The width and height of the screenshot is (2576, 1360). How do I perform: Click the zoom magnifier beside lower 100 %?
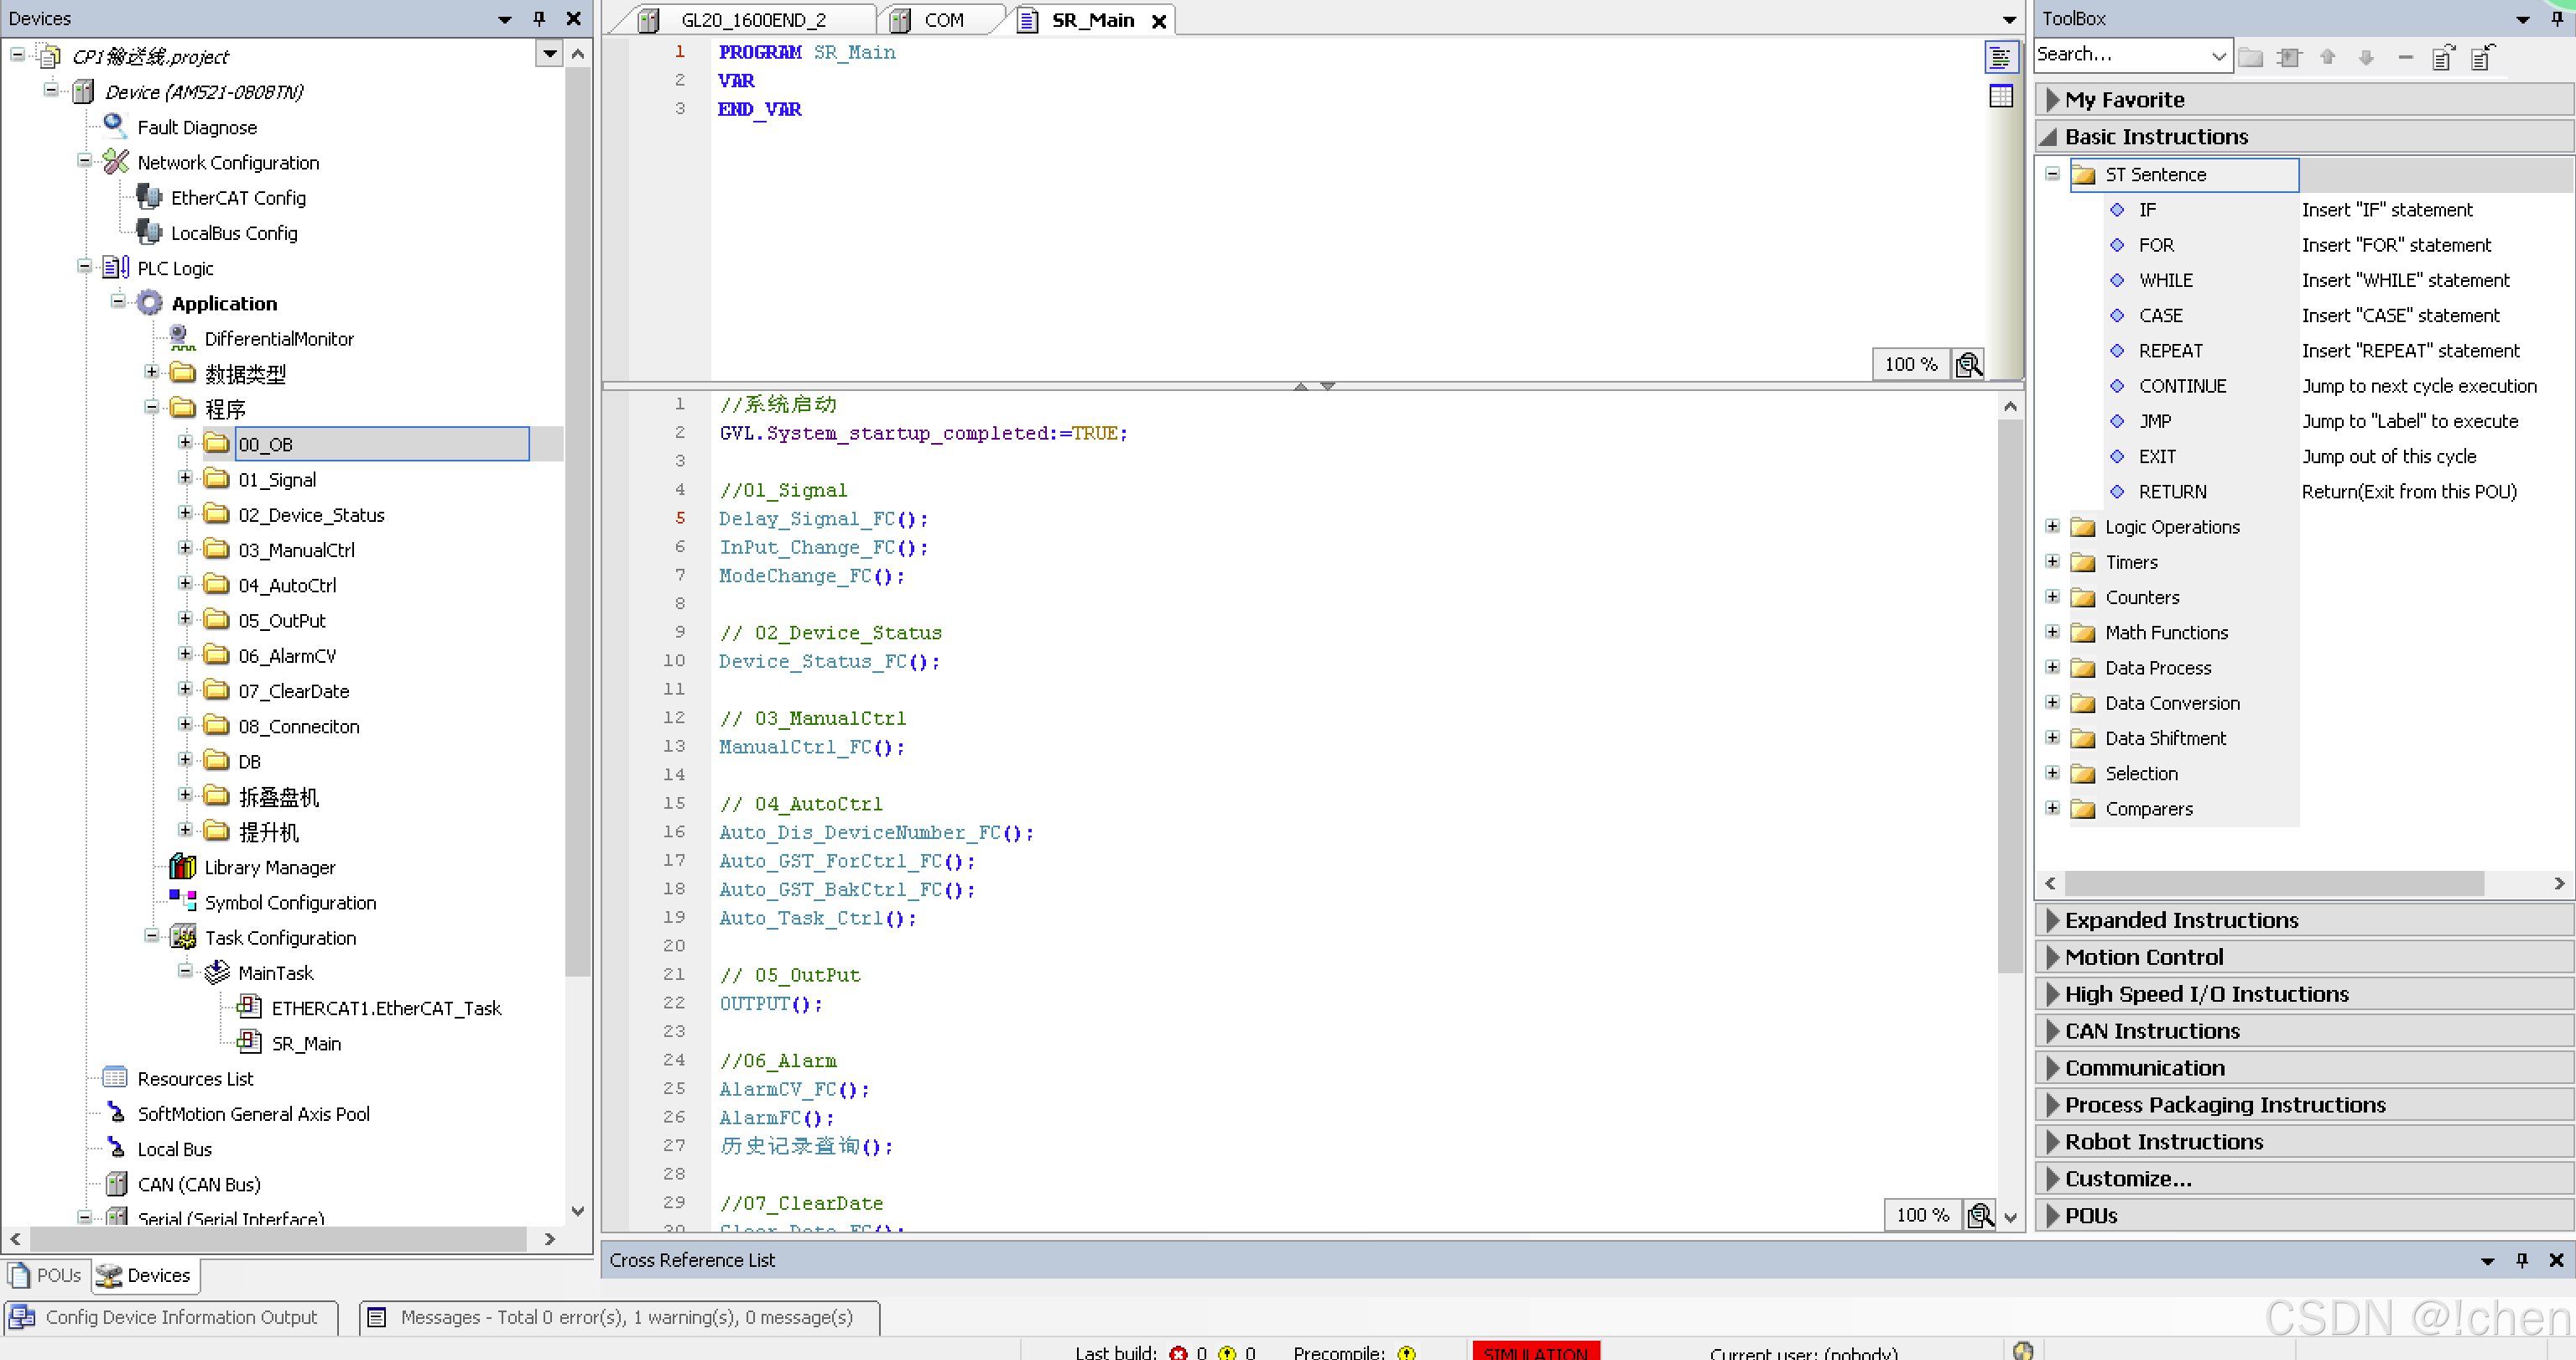click(x=1979, y=1214)
